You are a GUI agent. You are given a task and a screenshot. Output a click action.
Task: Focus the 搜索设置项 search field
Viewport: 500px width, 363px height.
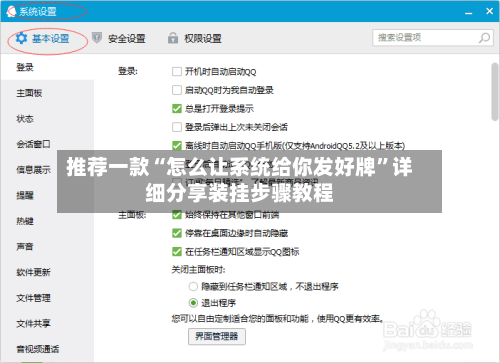433,38
